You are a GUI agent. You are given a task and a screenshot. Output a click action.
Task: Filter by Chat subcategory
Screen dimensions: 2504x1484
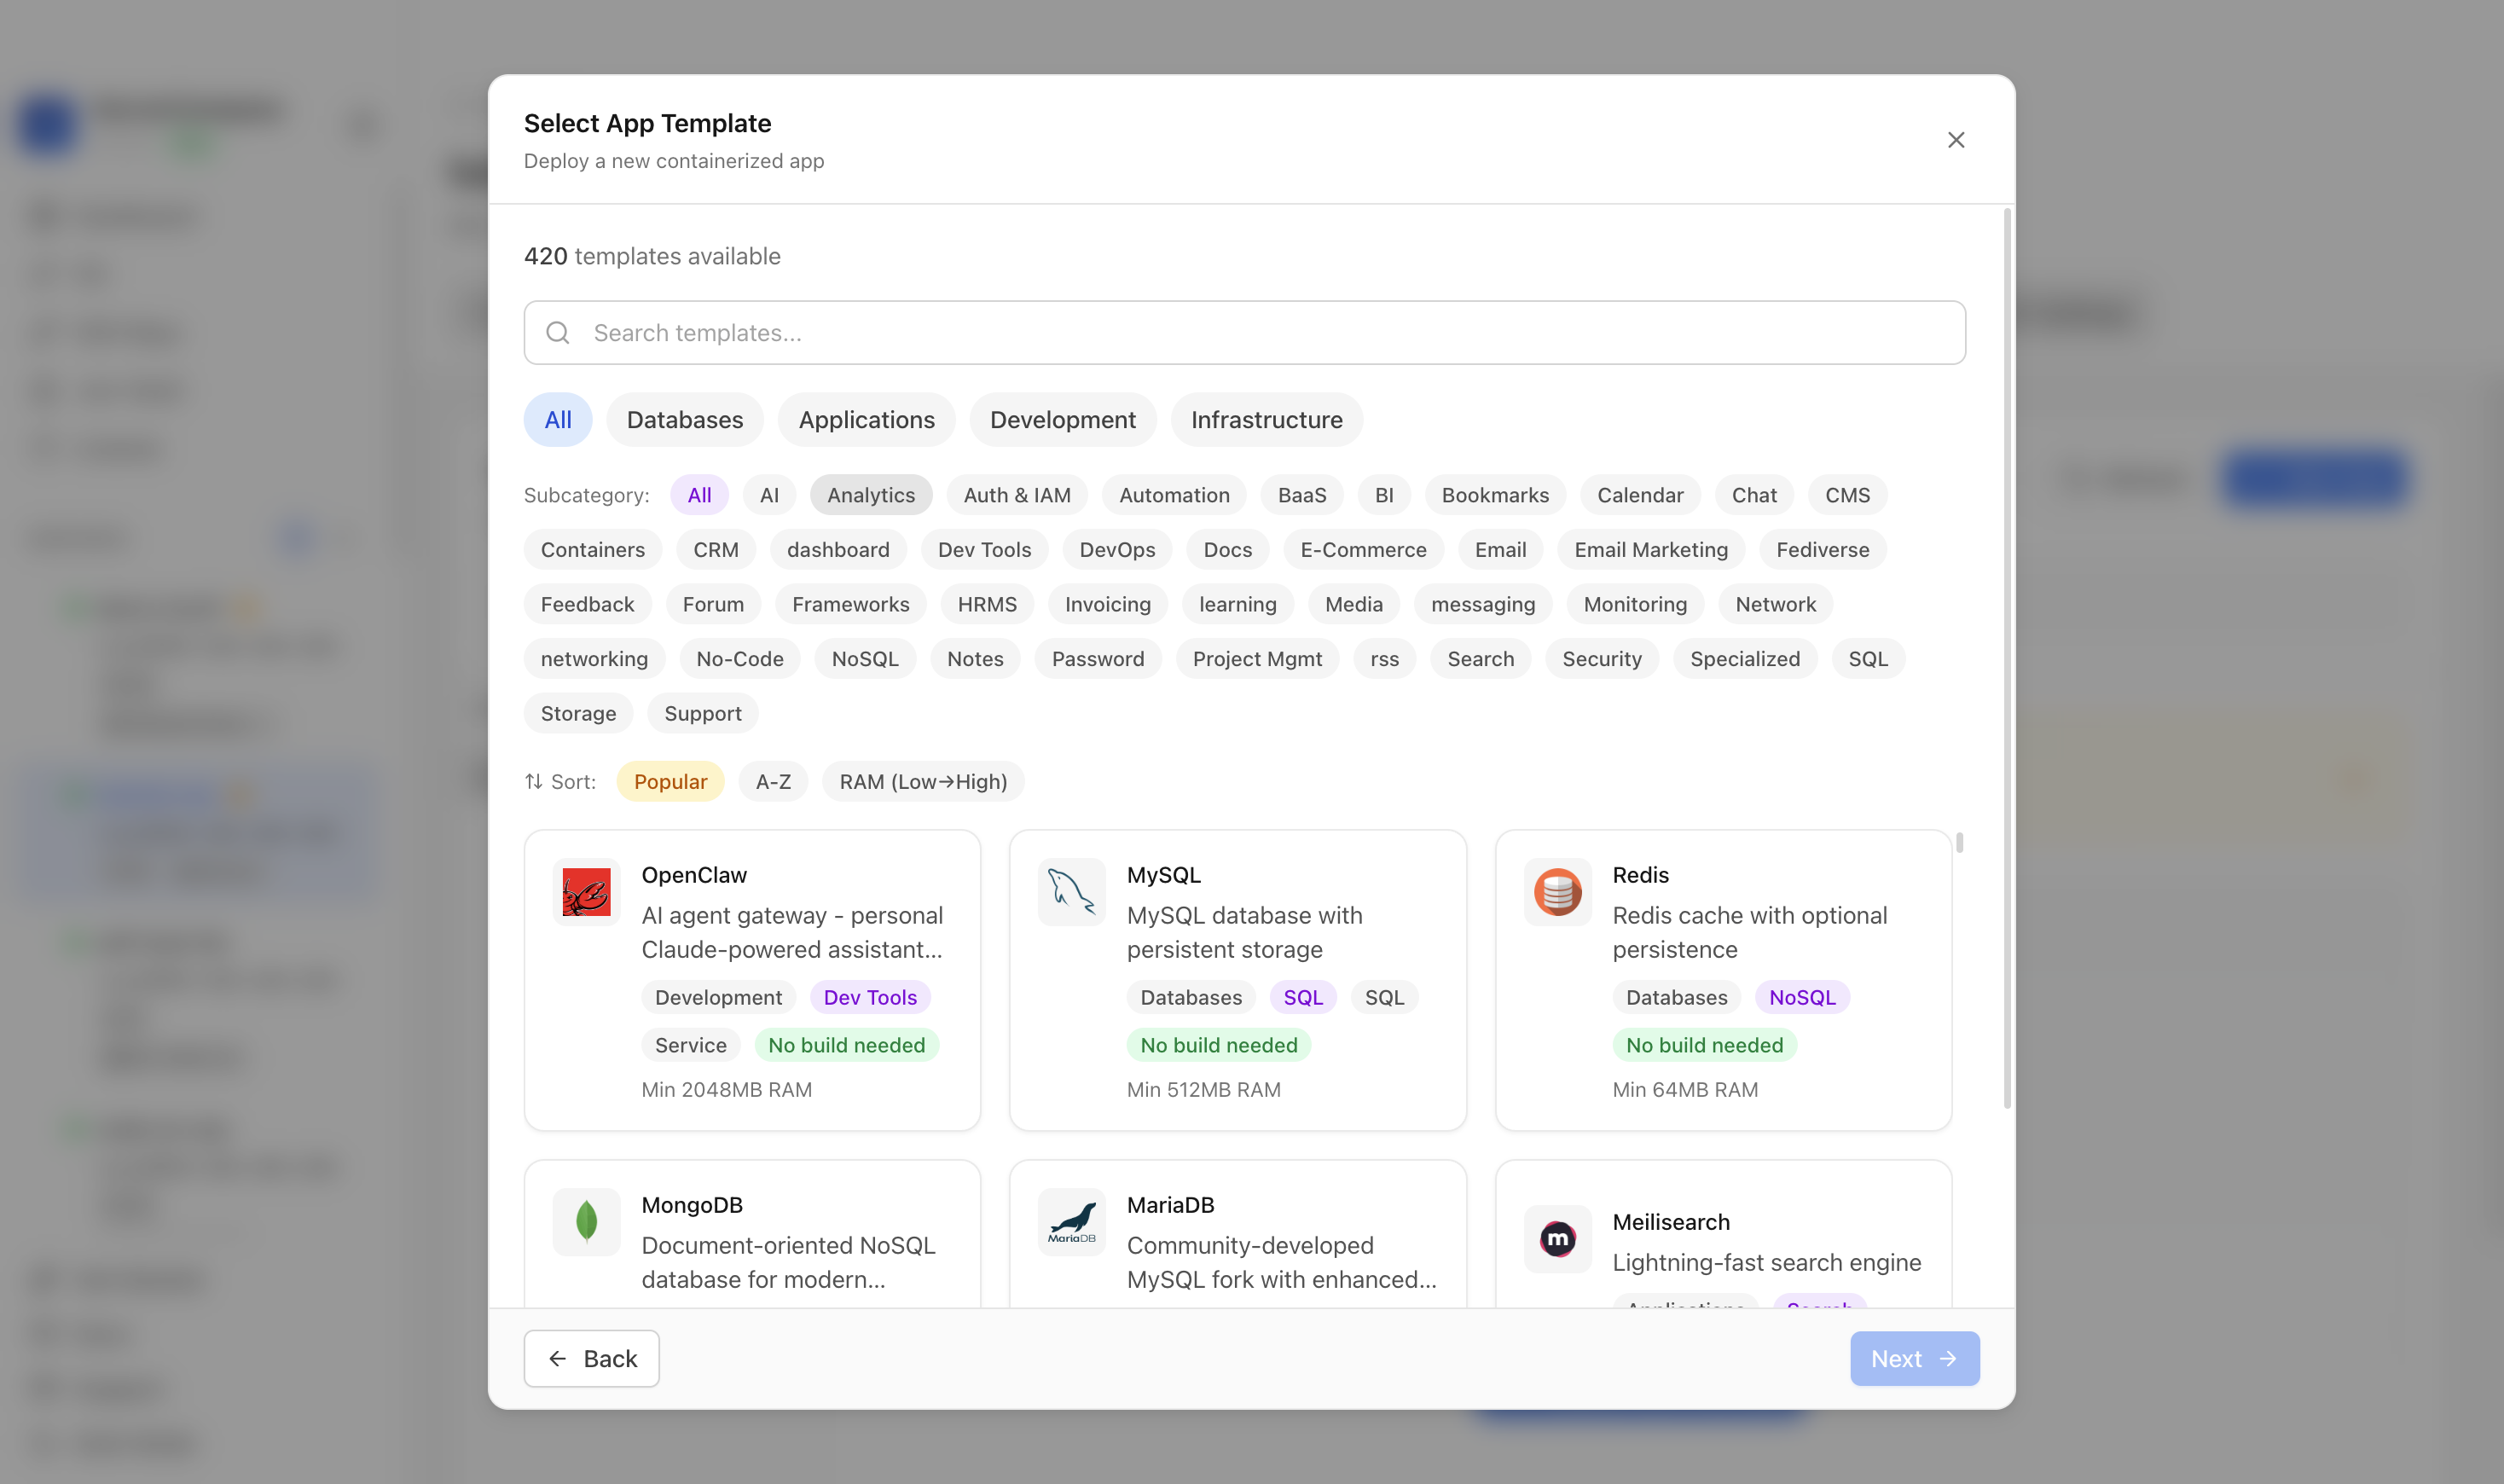coord(1754,495)
